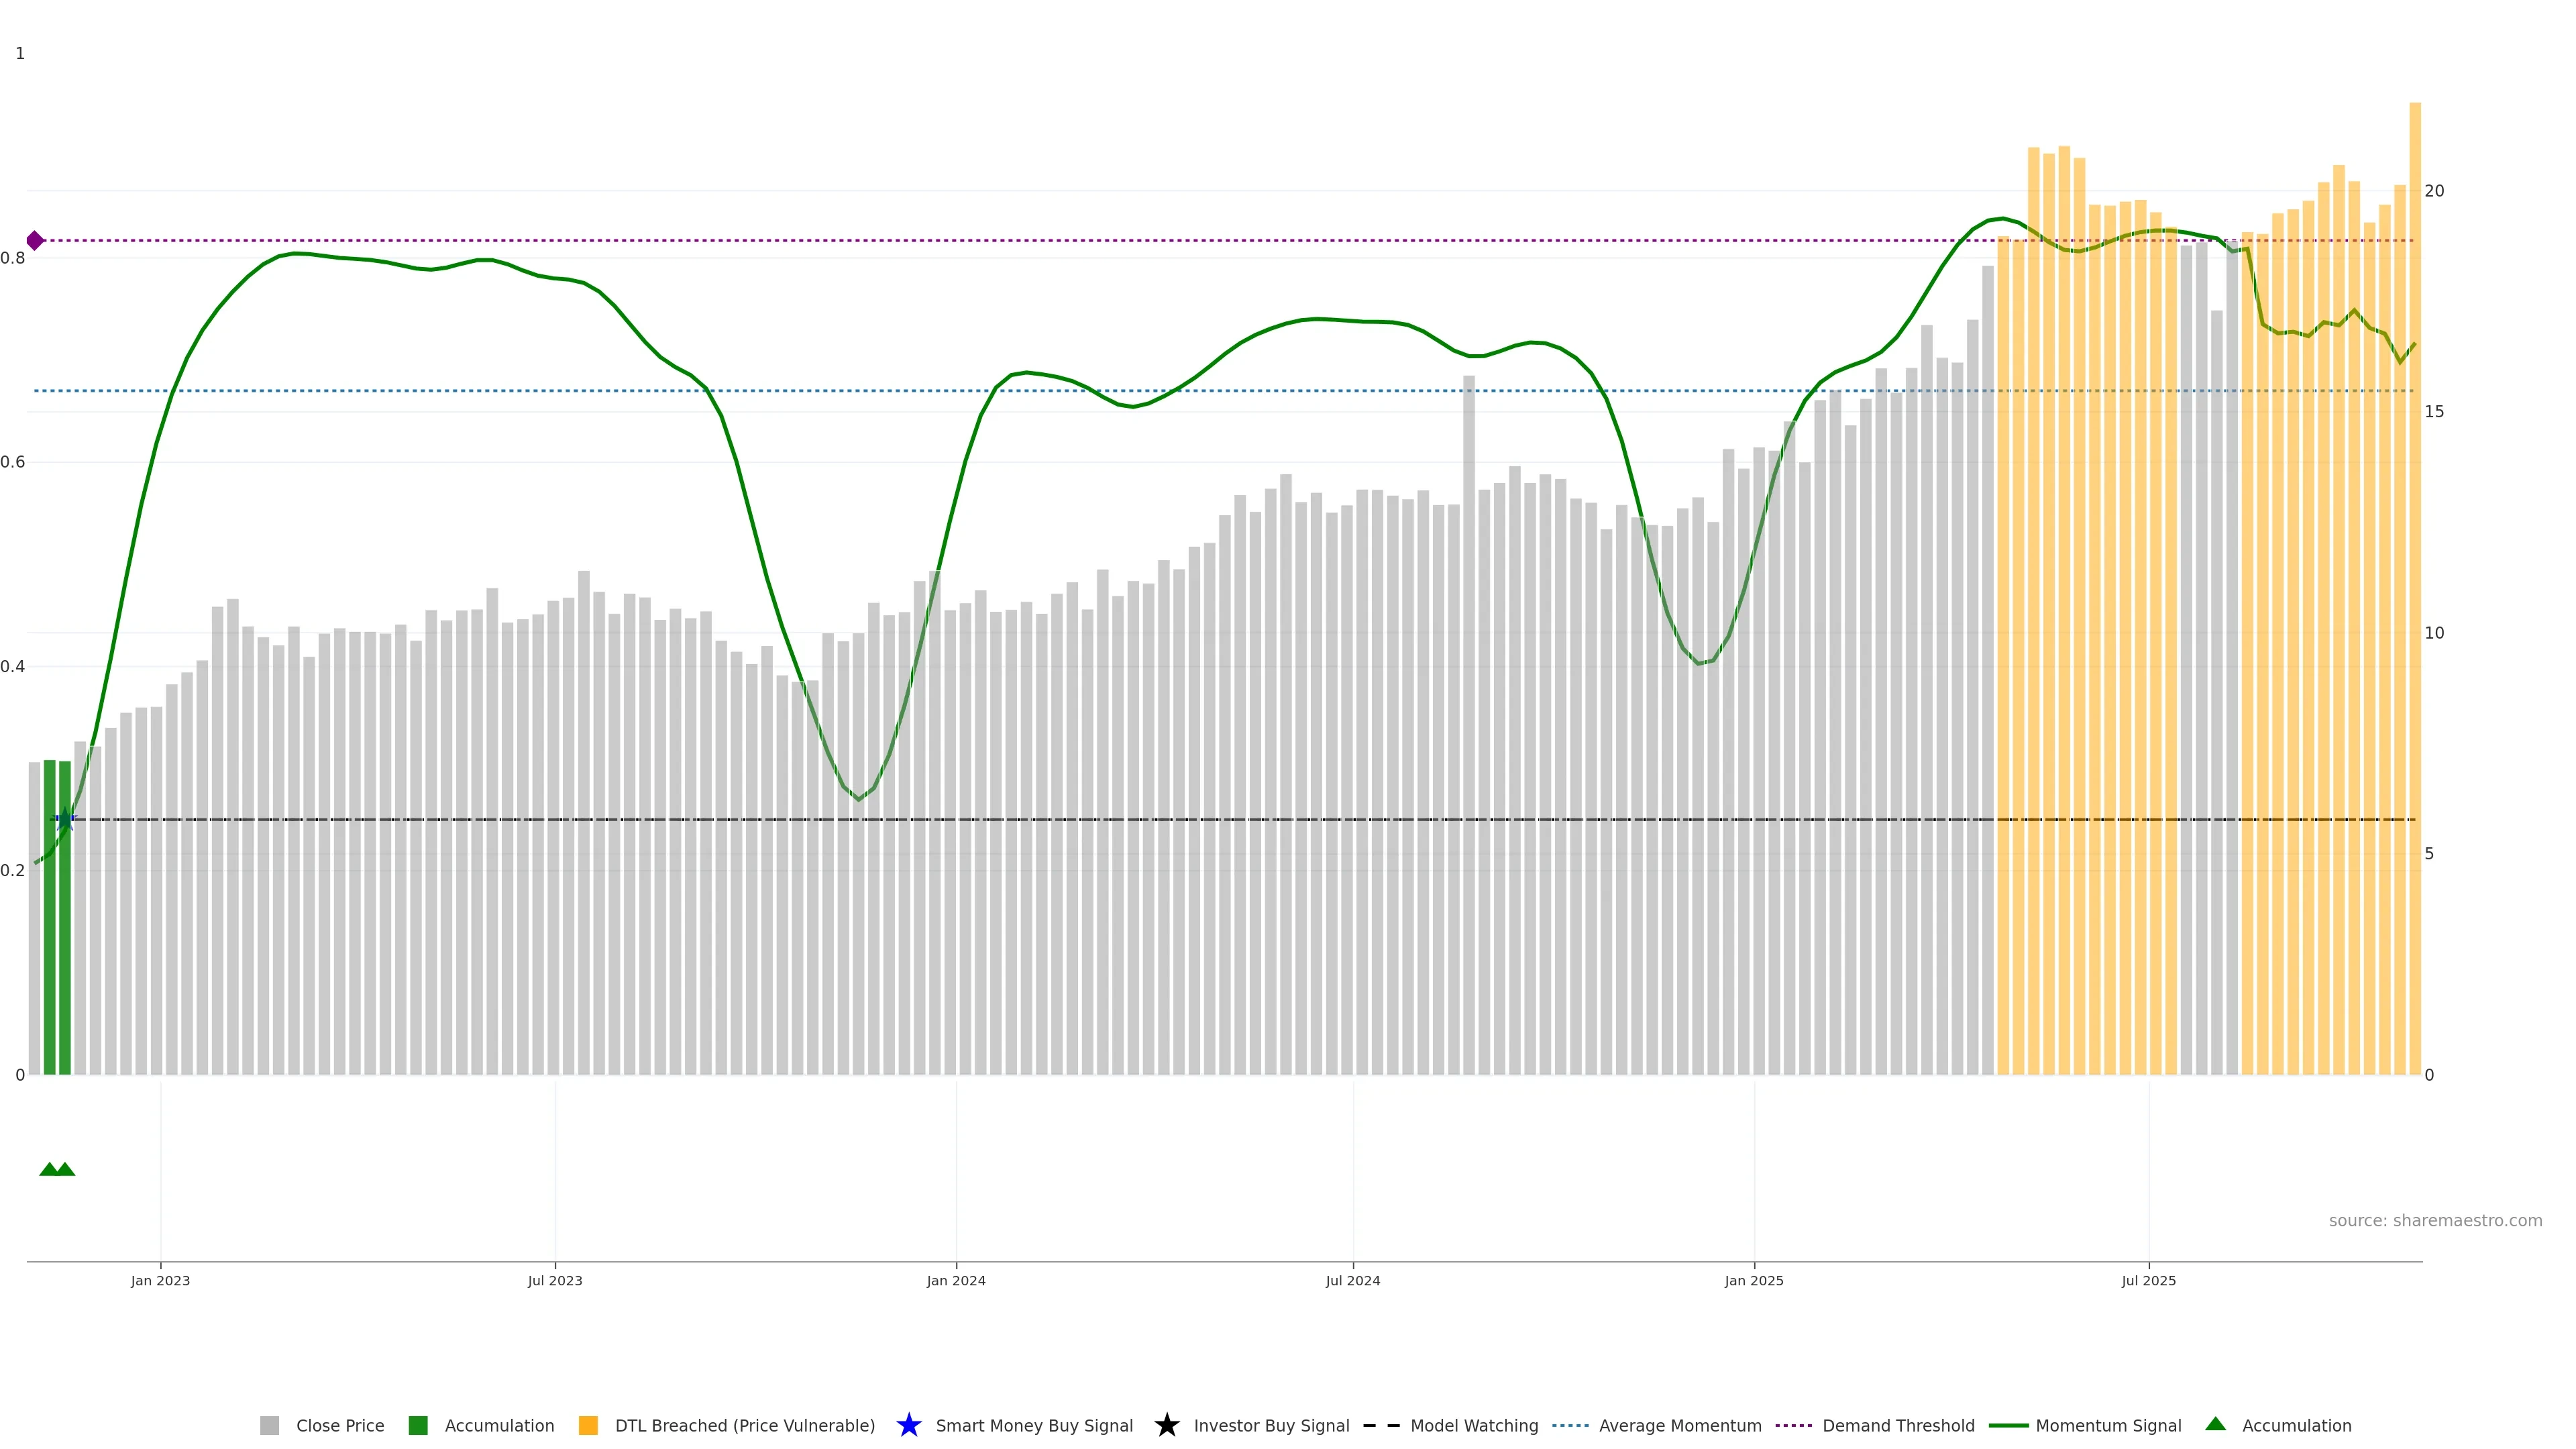Toggle the Momentum Signal legend label
Screen dimensions: 2576x1449
coord(2108,1425)
